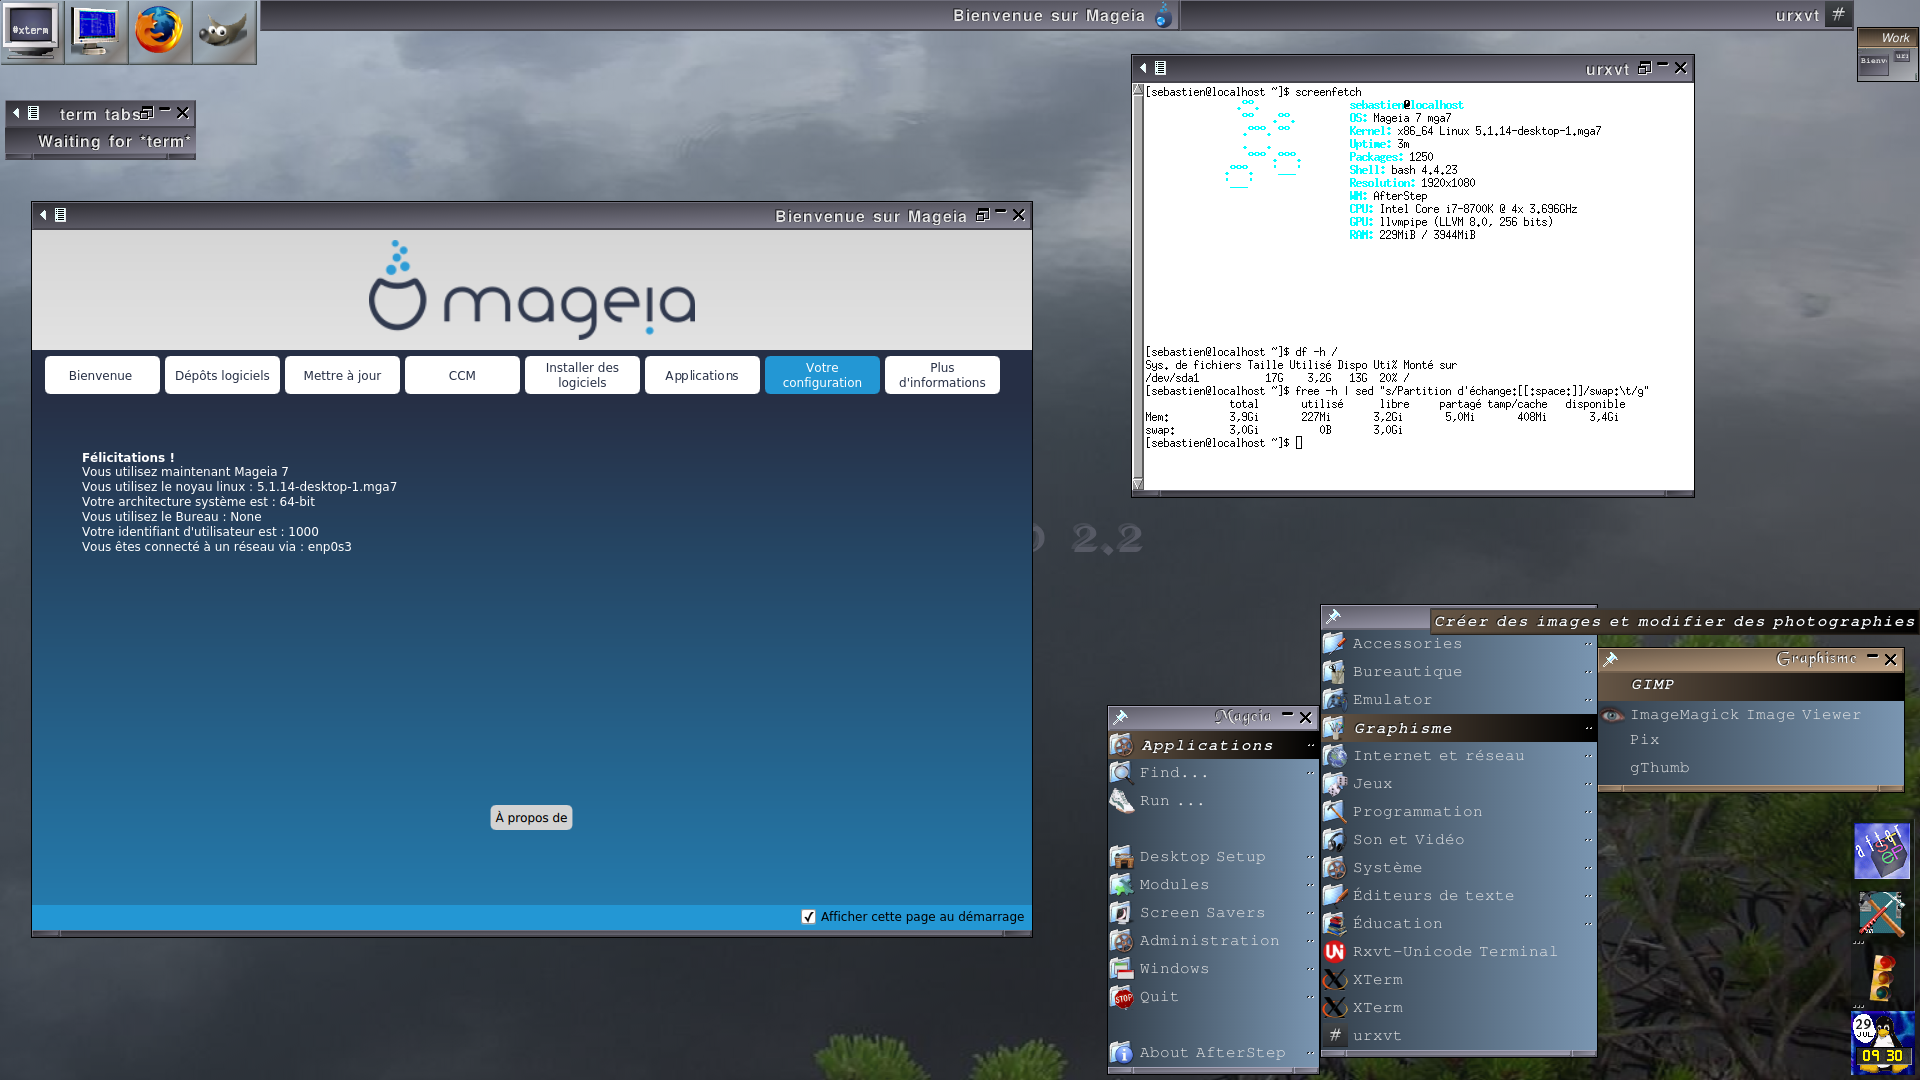Open window menu icon of term tabs window
Image resolution: width=1920 pixels, height=1080 pixels.
33,113
